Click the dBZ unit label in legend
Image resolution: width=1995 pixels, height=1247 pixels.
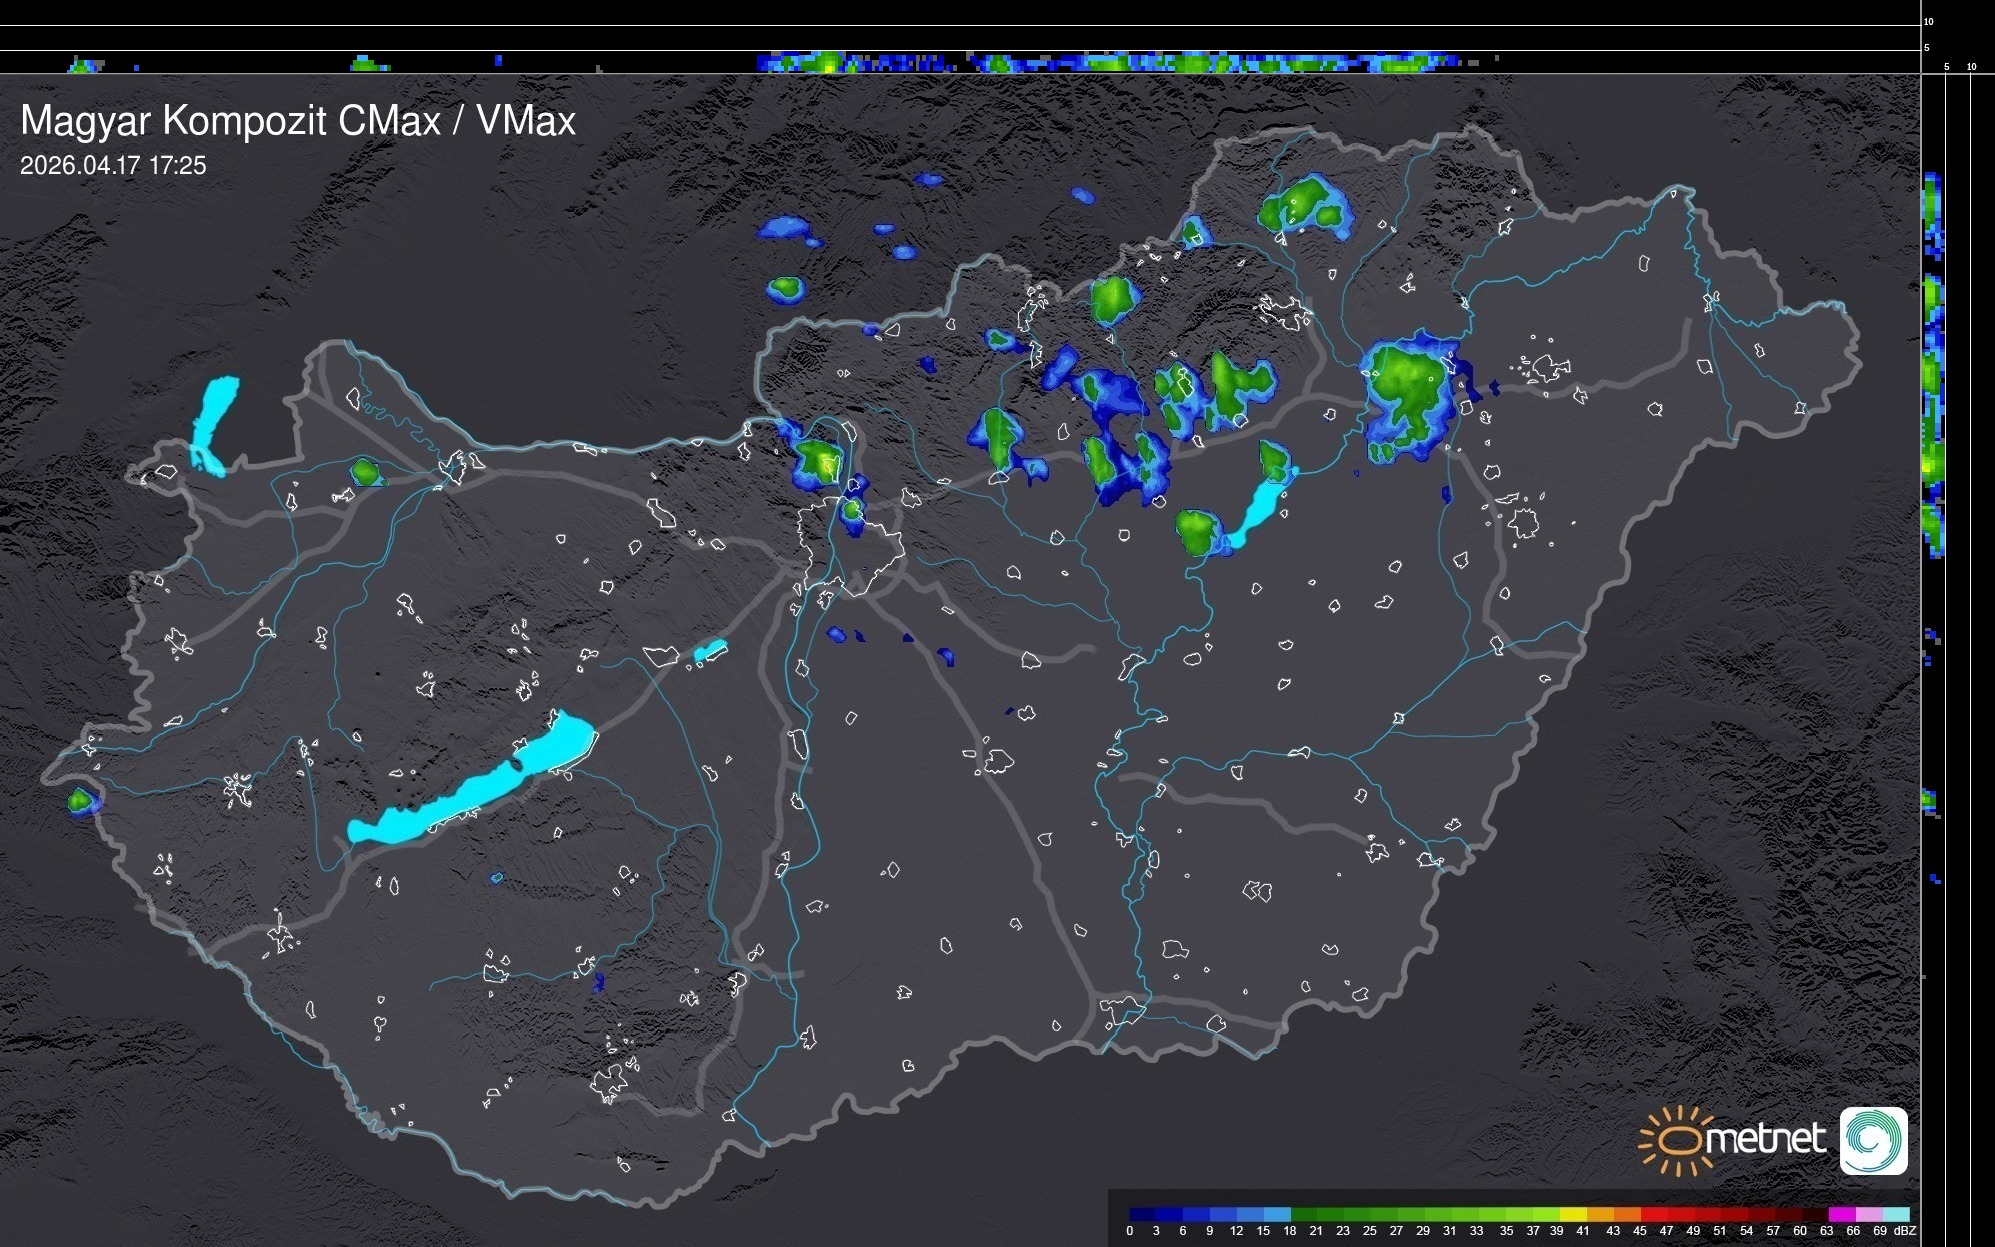[1905, 1231]
